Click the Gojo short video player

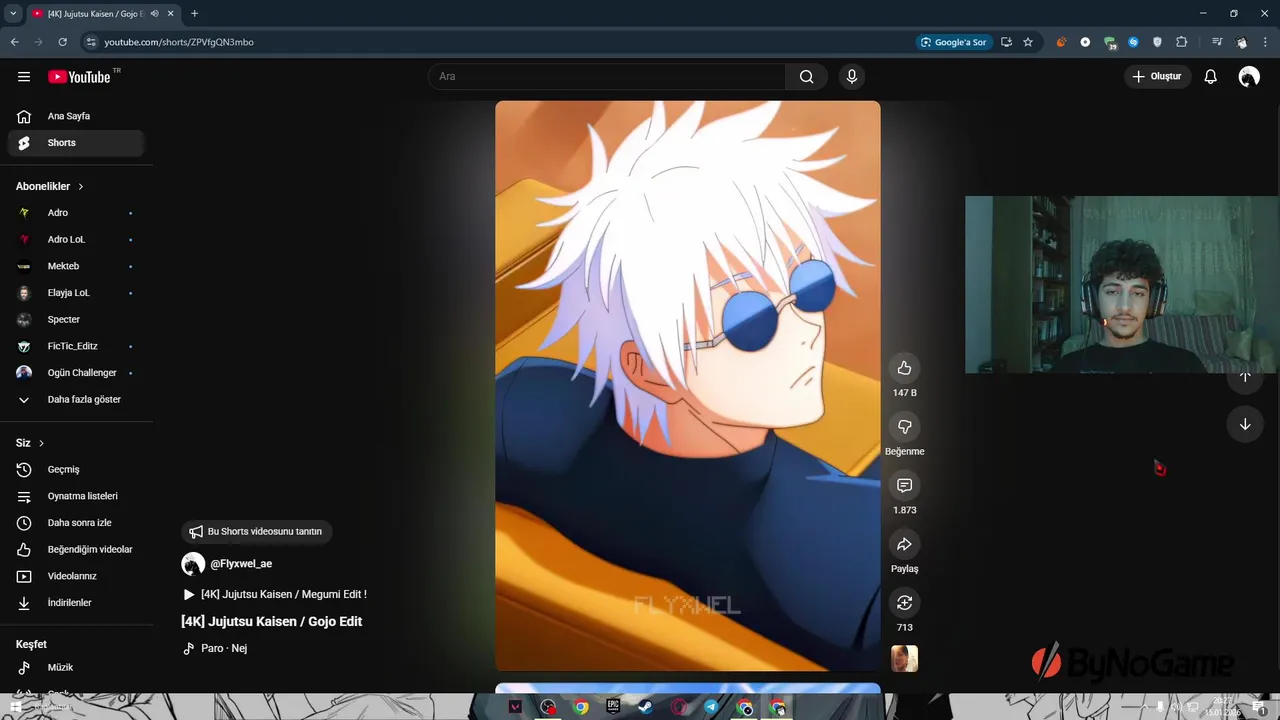[688, 386]
